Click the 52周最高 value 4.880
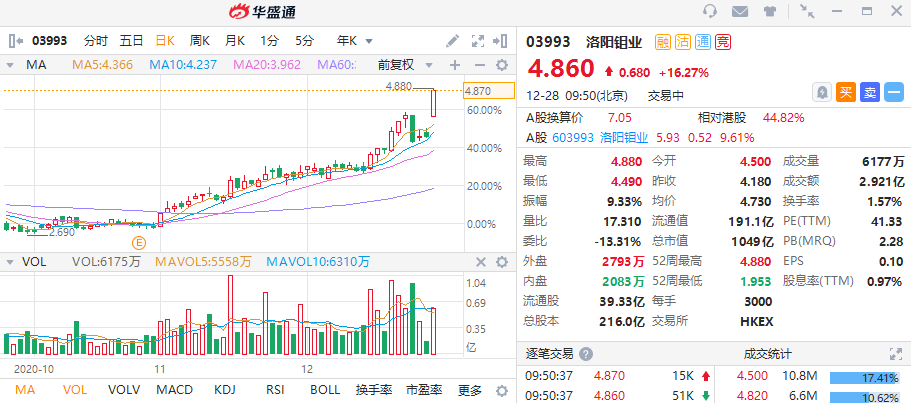 (x=755, y=261)
